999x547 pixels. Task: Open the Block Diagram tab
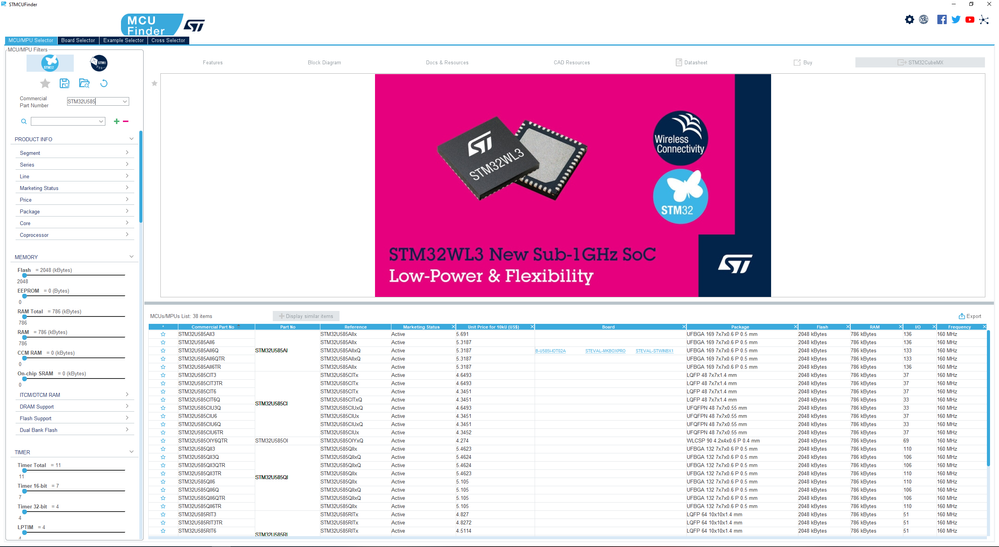[x=324, y=62]
